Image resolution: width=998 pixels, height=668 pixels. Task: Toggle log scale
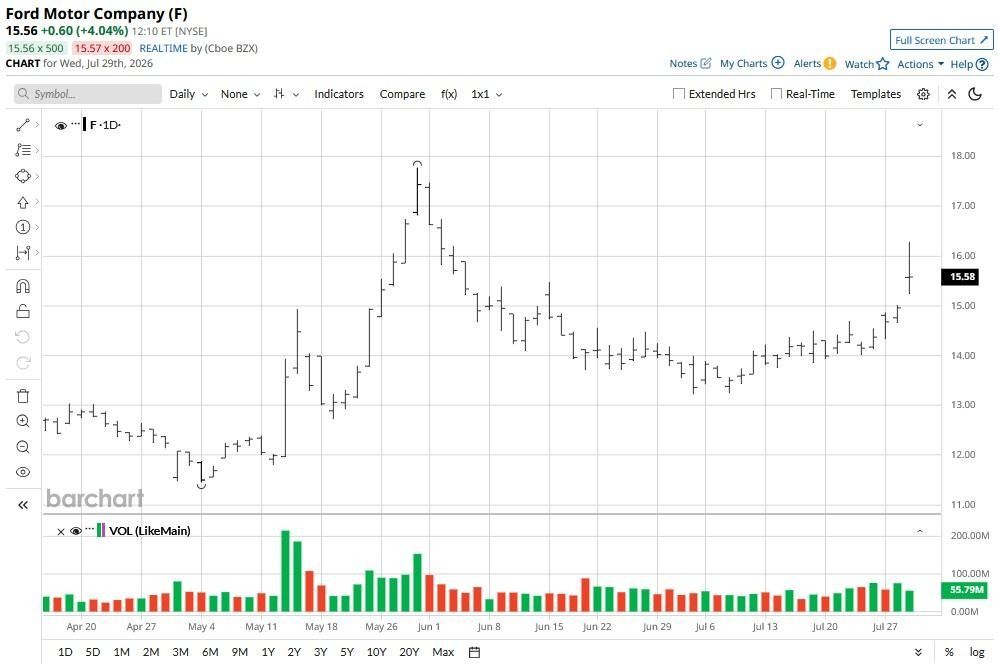(977, 652)
